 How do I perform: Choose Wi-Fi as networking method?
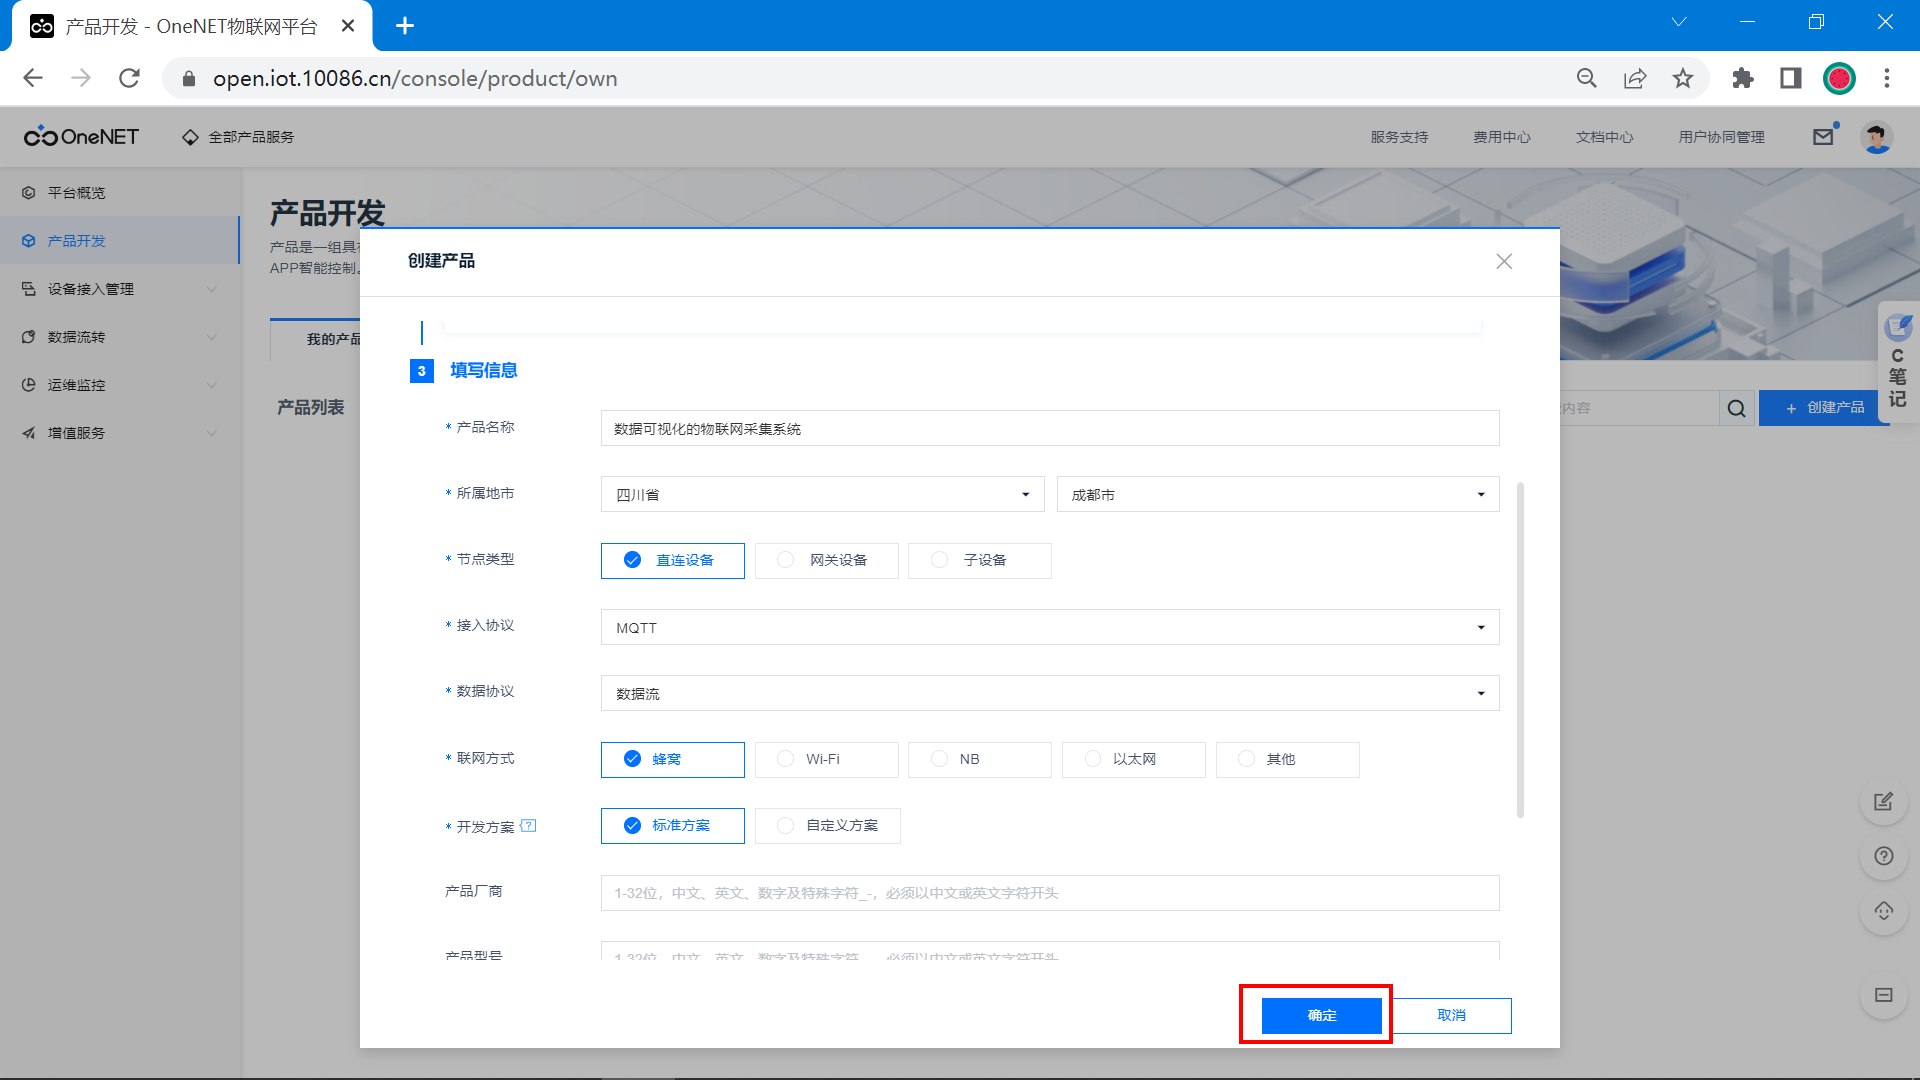tap(826, 759)
